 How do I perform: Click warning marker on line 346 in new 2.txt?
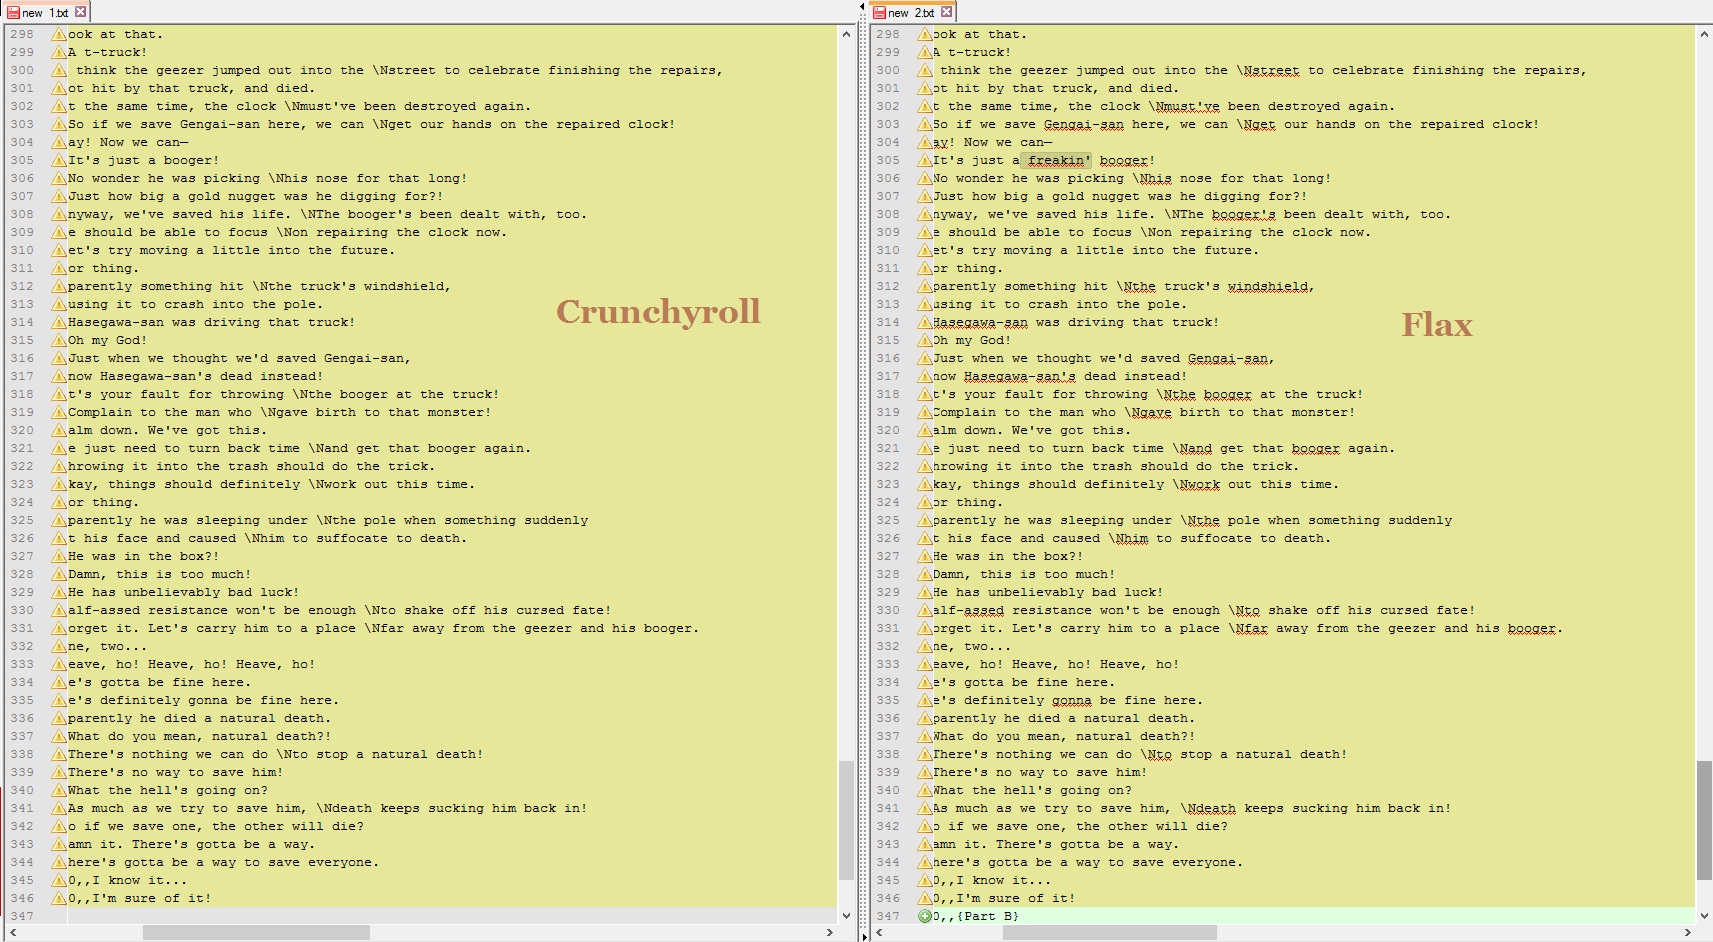924,898
